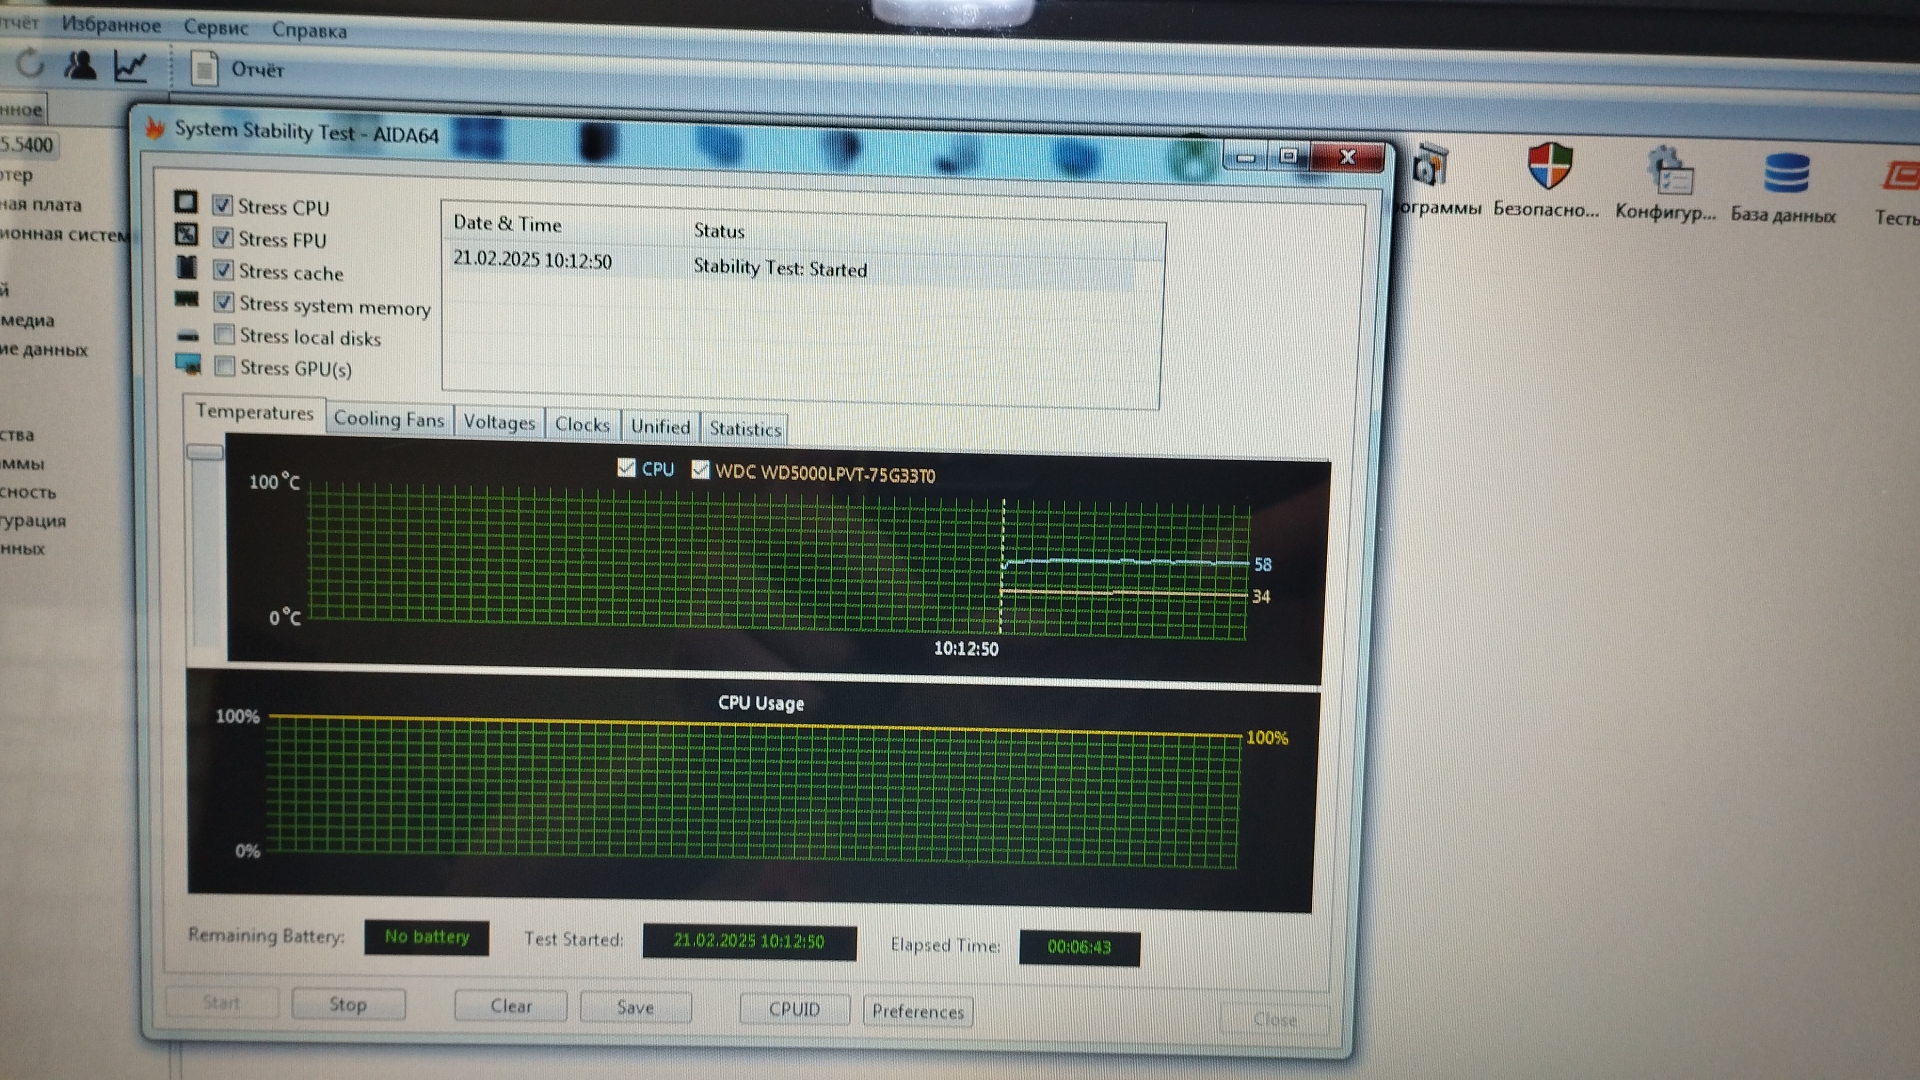The height and width of the screenshot is (1080, 1920).
Task: Open Безопасность shield icon in main window
Action: [x=1548, y=167]
